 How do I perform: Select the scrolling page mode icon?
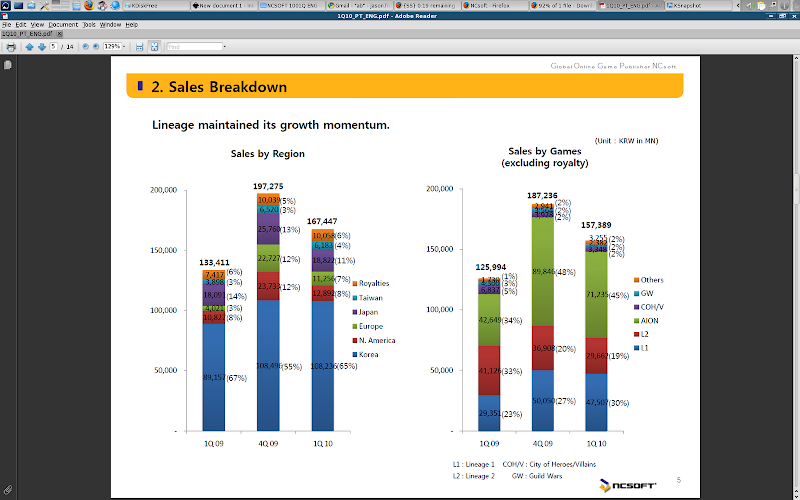point(139,47)
